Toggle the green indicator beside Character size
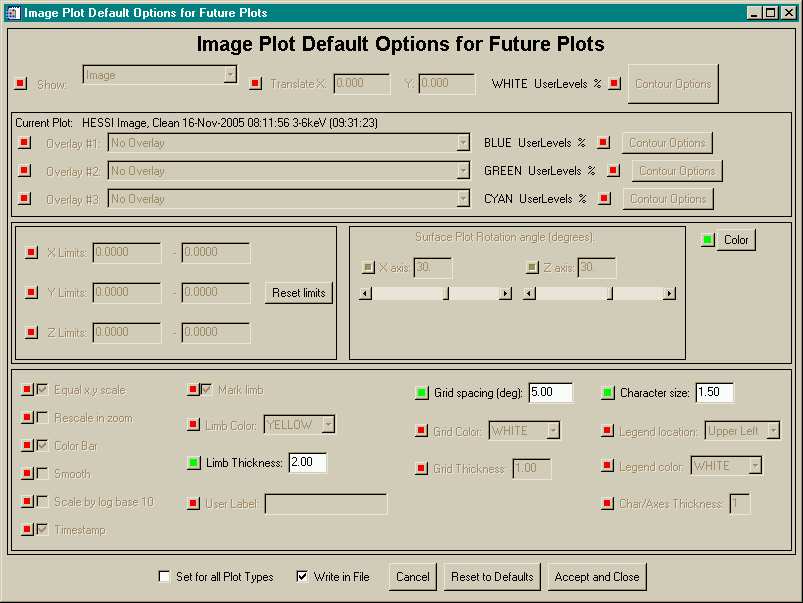803x603 pixels. pyautogui.click(x=608, y=393)
